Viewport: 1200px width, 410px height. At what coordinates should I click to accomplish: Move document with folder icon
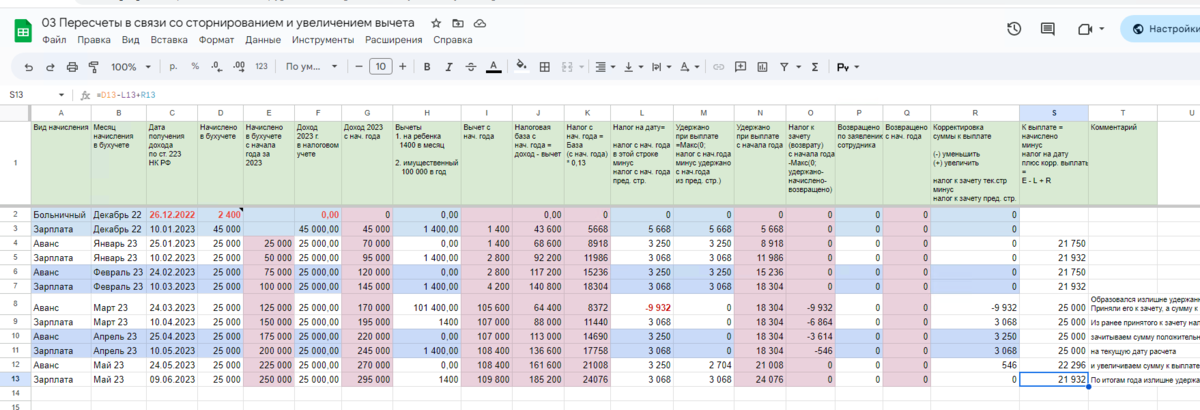[457, 22]
